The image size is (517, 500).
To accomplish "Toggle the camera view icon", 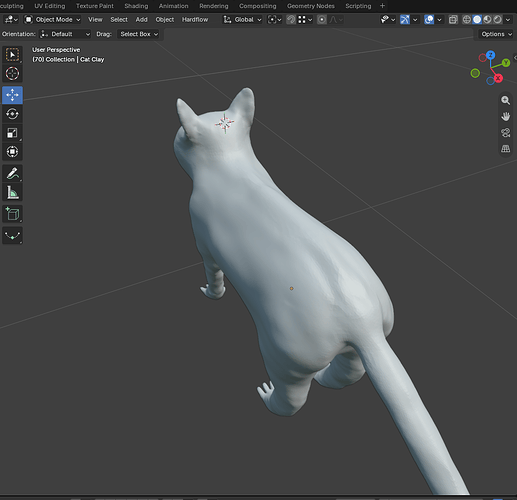I will [x=506, y=133].
